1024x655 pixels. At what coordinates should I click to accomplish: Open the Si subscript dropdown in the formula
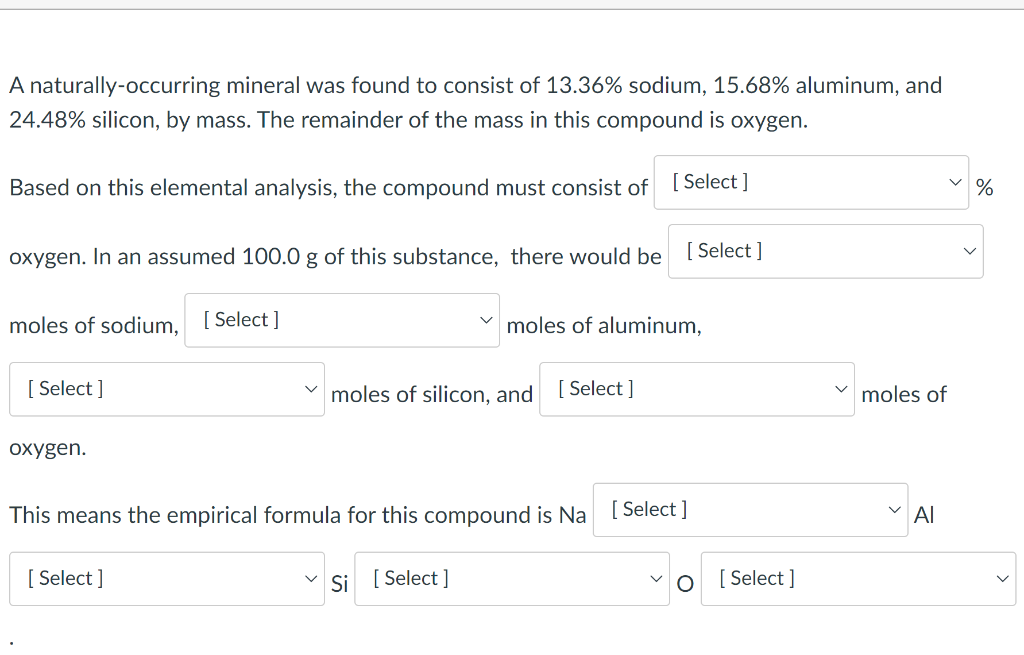pyautogui.click(x=511, y=578)
